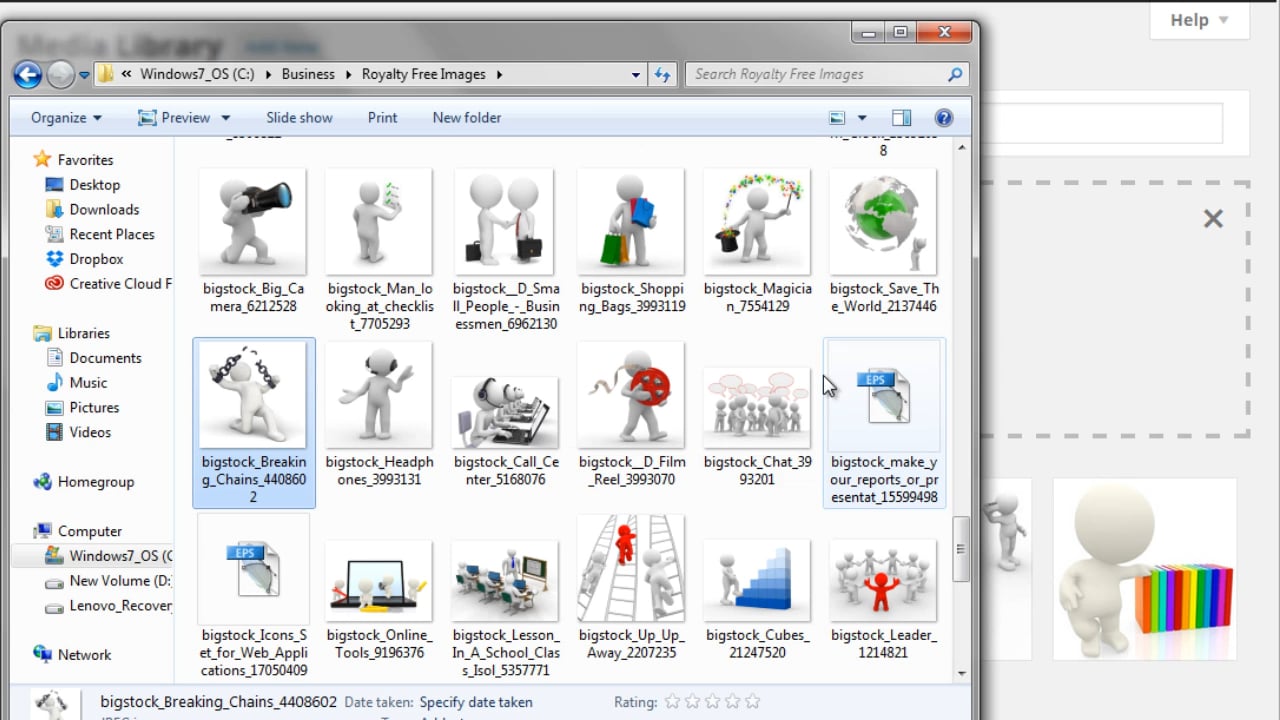Select the Recent Places shortcut
1280x720 pixels.
pos(108,234)
